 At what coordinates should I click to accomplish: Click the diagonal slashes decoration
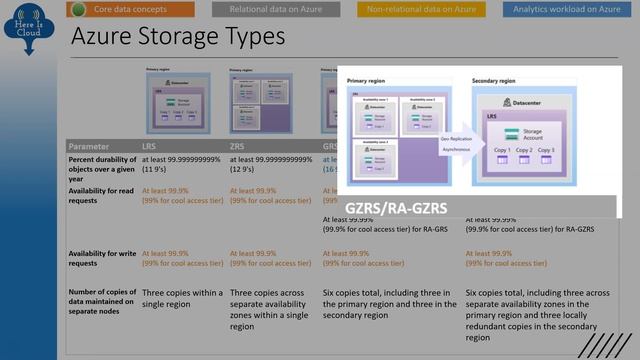click(604, 345)
